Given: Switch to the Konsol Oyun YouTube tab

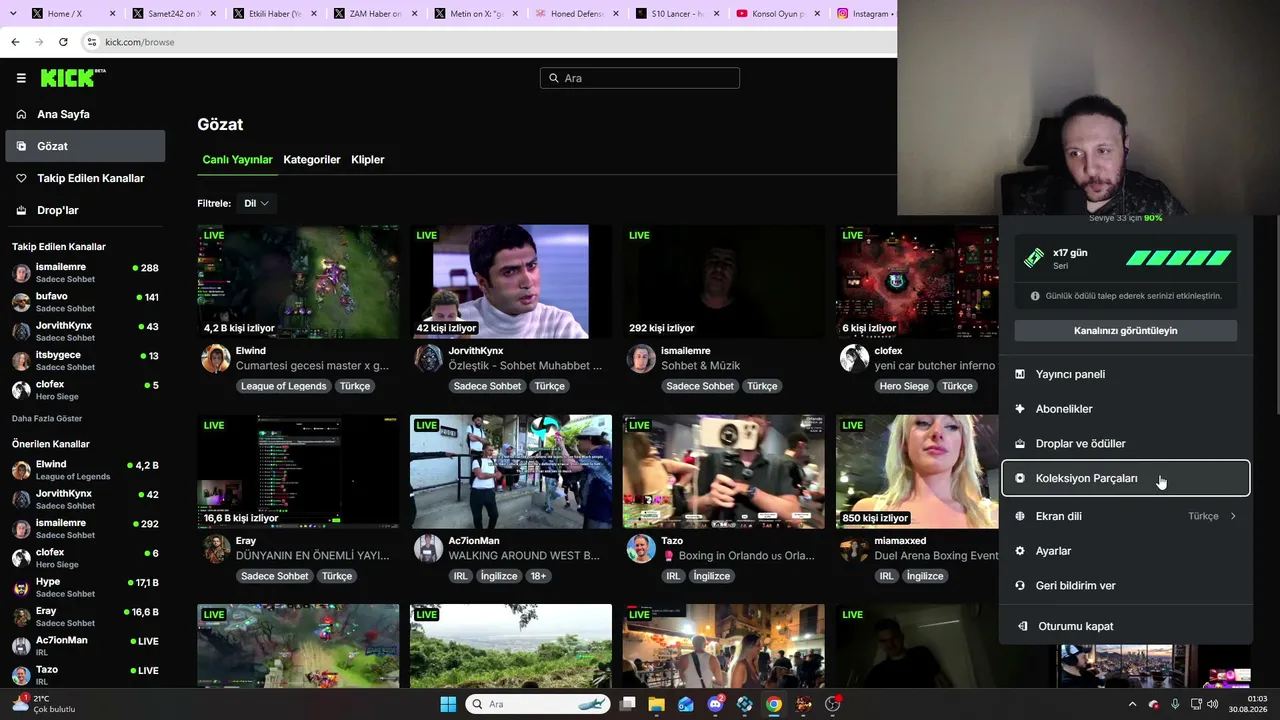Looking at the screenshot, I should point(777,14).
